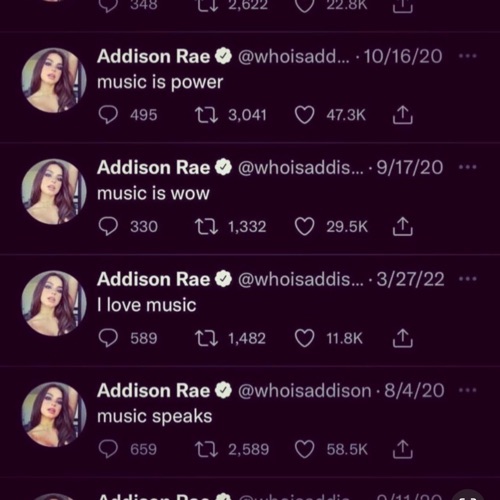This screenshot has width=500, height=500.
Task: Open Addison Rae name on "music is wow" tweet
Action: [x=154, y=167]
